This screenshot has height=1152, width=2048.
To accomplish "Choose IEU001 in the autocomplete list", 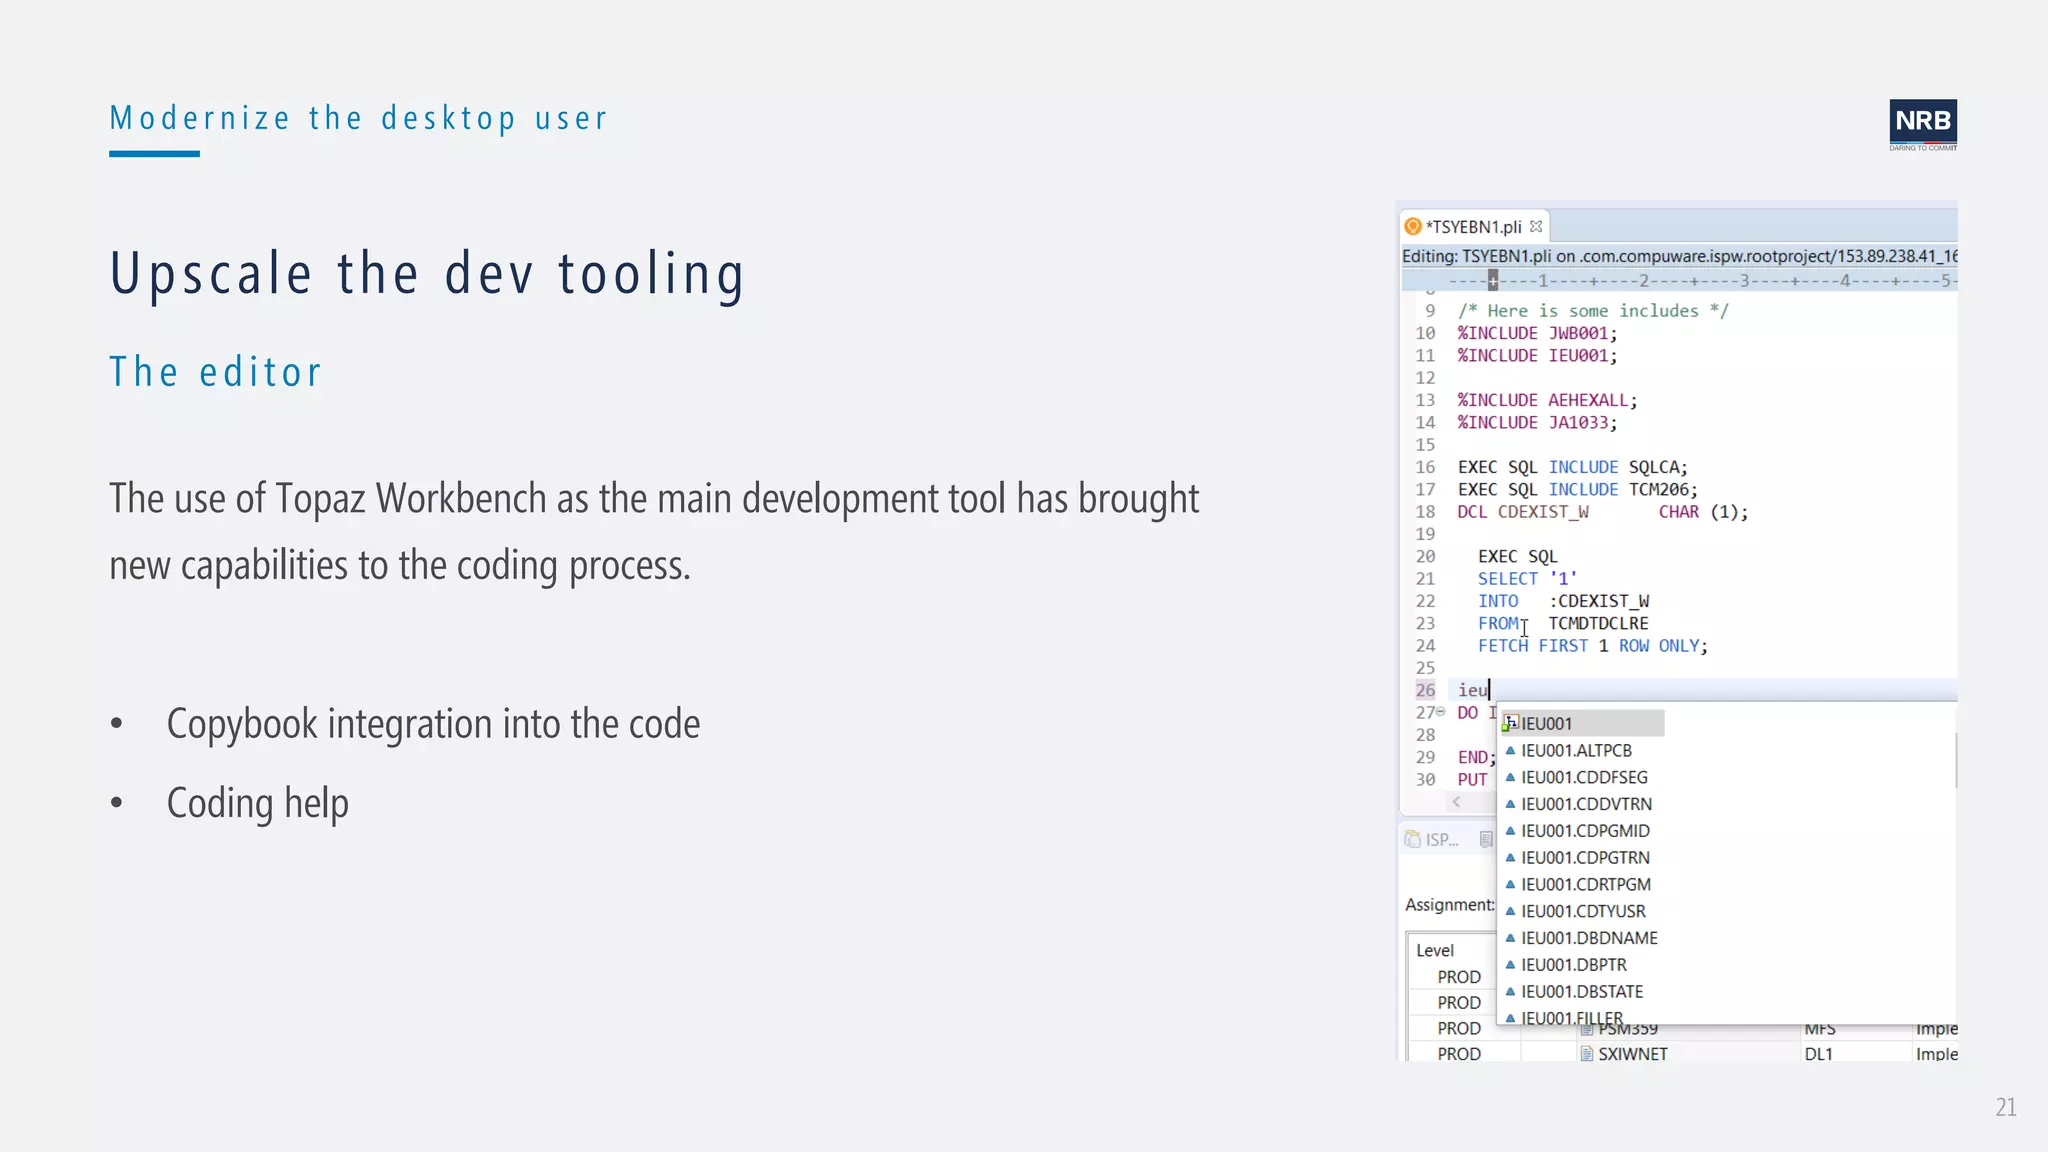I will (x=1583, y=723).
